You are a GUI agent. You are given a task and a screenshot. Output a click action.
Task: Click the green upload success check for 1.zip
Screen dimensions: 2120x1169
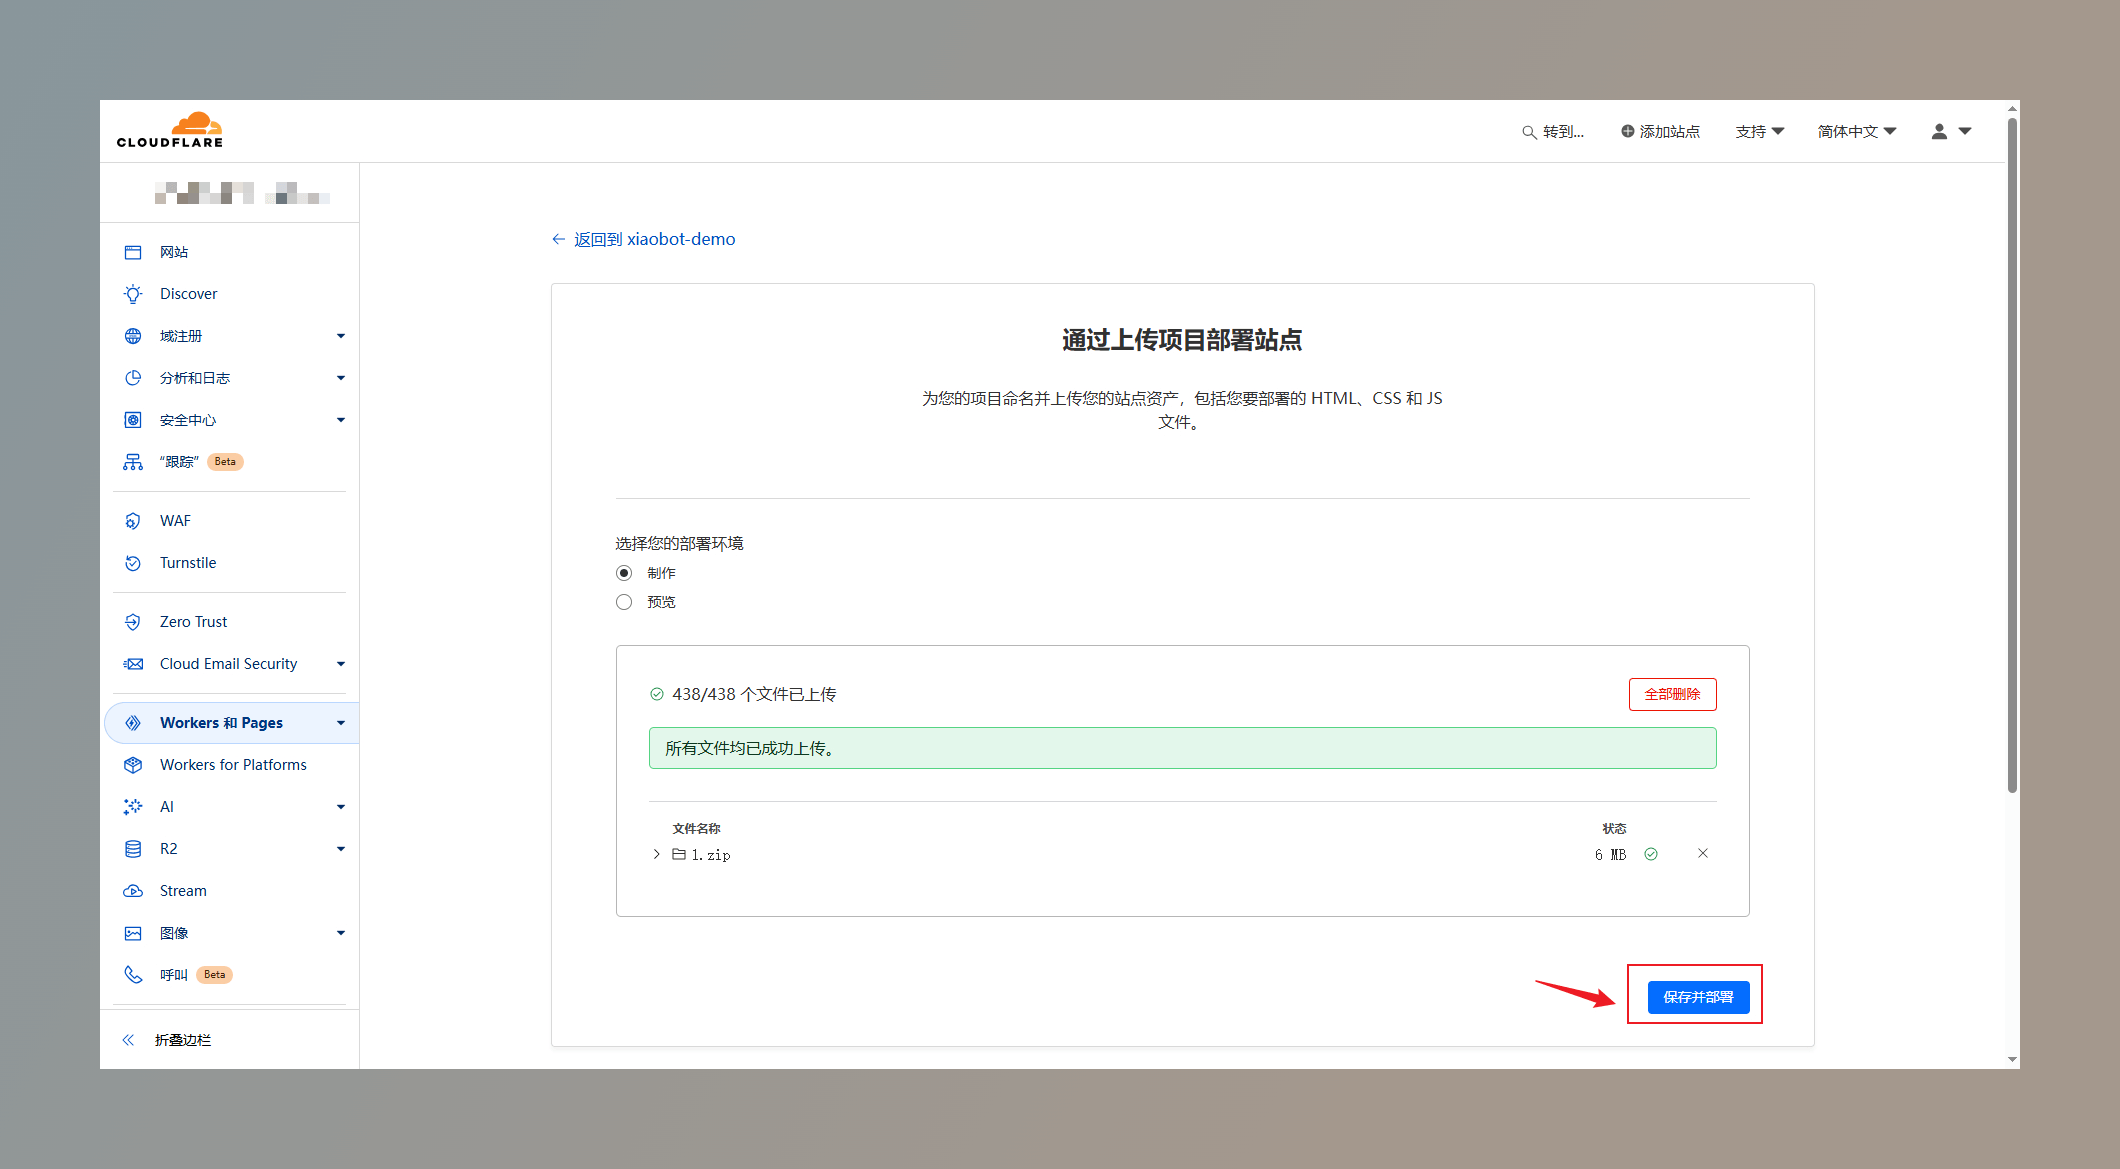[x=1651, y=854]
